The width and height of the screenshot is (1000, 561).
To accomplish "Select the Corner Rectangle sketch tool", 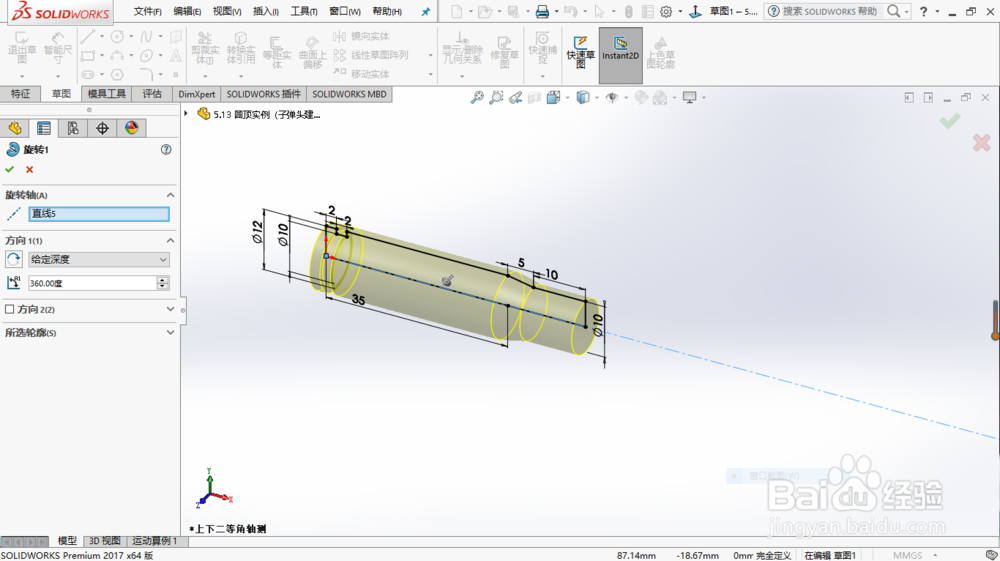I will [88, 55].
